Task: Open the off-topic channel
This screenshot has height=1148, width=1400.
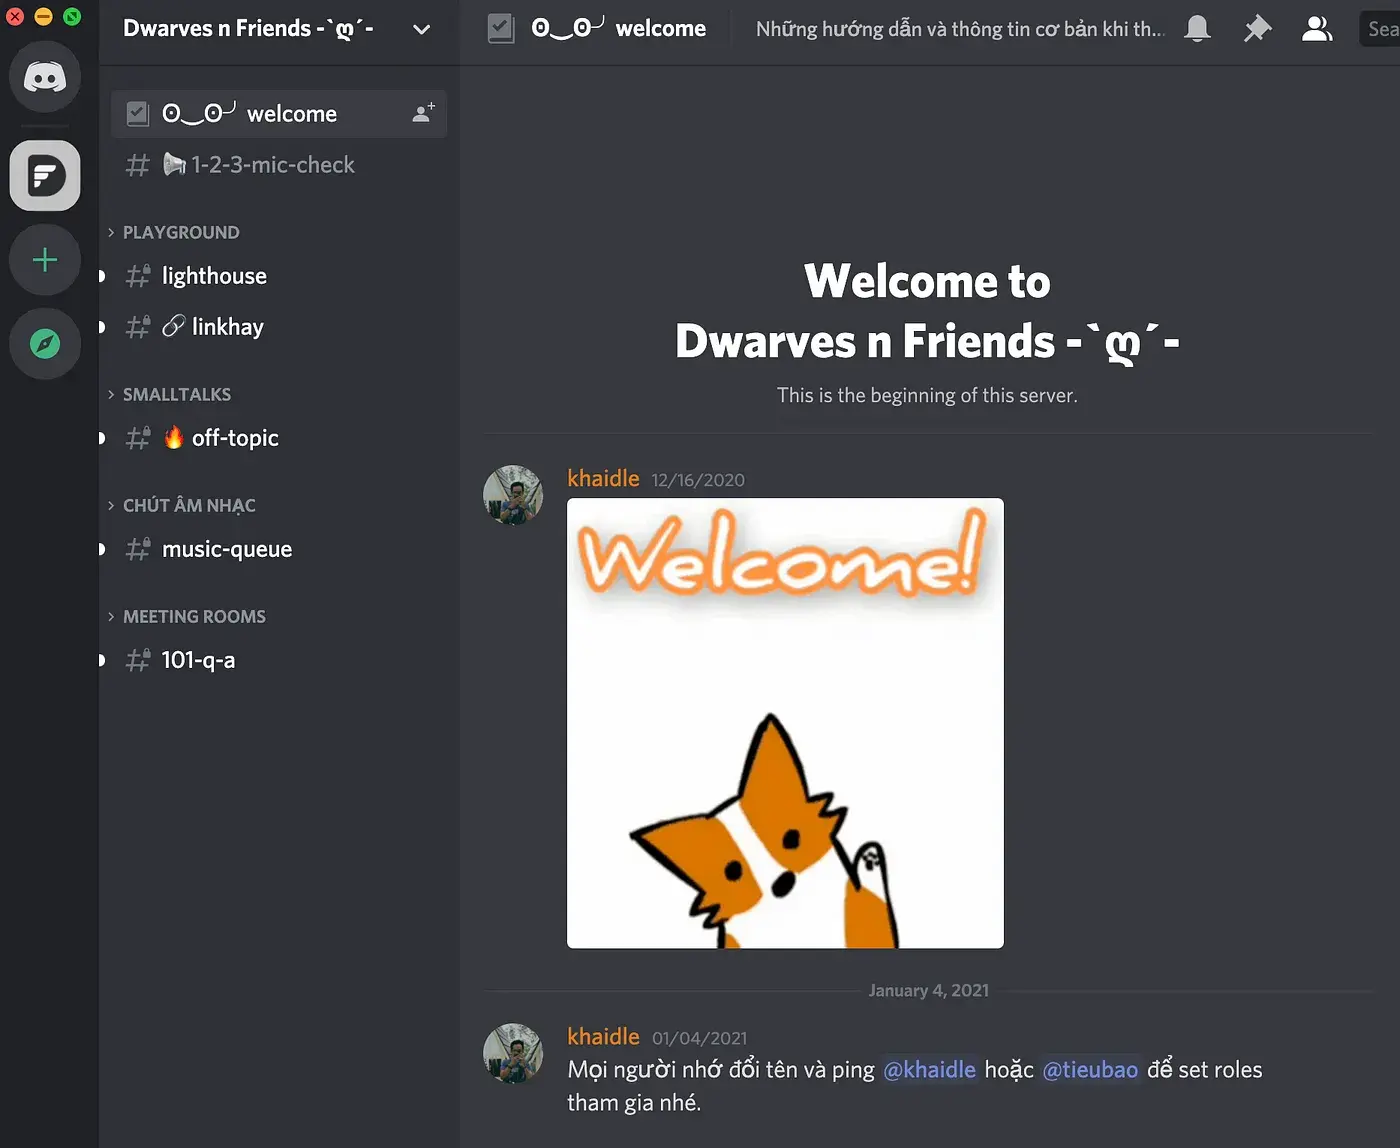Action: [278, 438]
